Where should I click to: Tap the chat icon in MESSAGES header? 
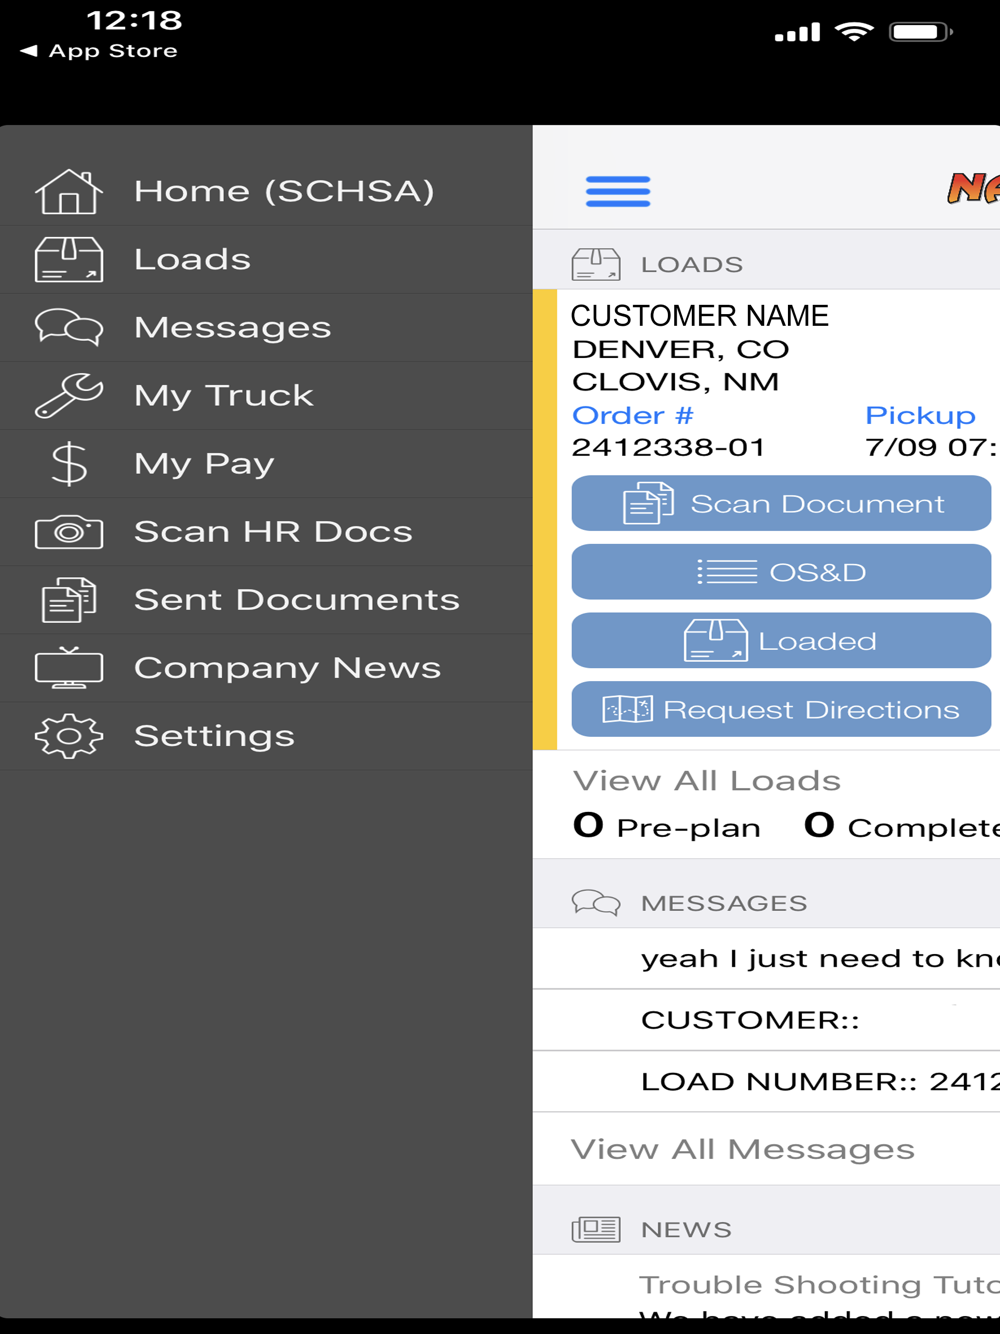pos(596,903)
